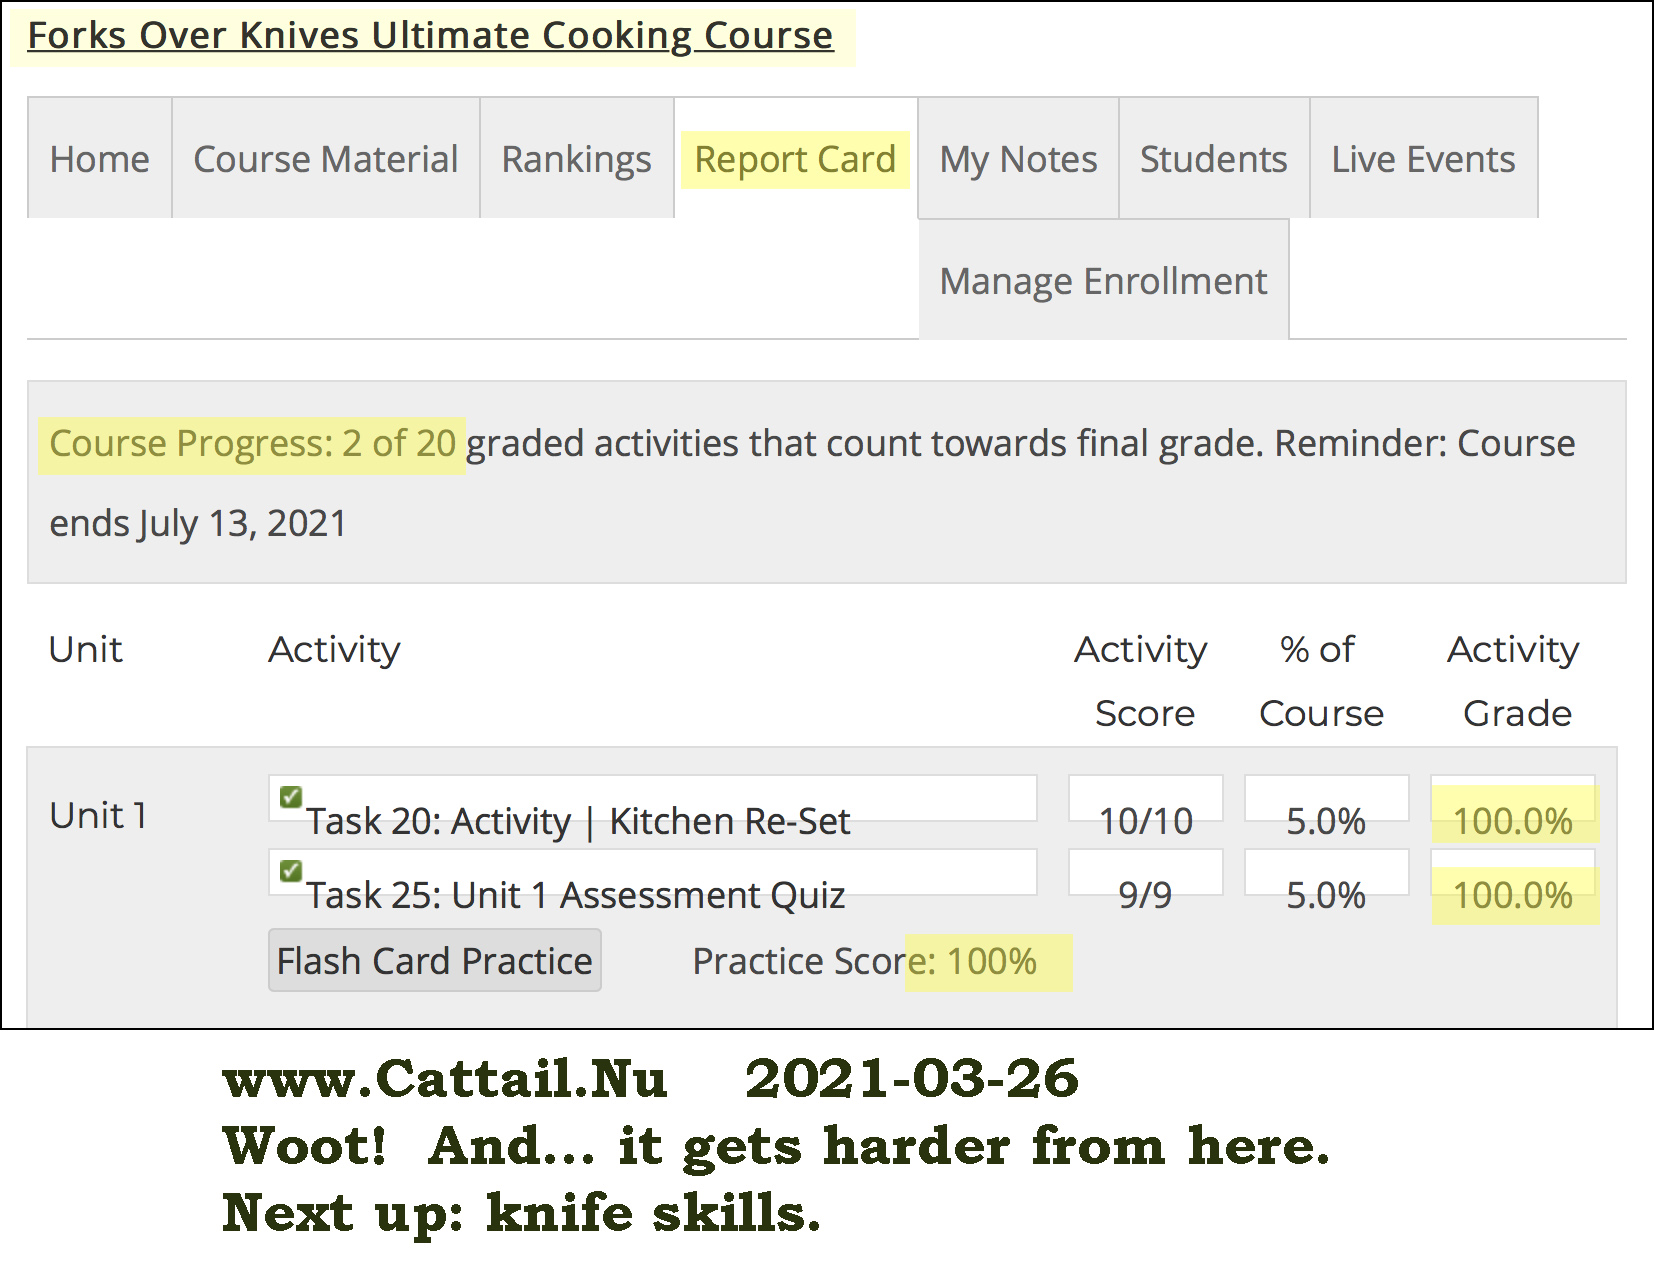Click the green checkmark icon for Task 20

click(x=291, y=797)
